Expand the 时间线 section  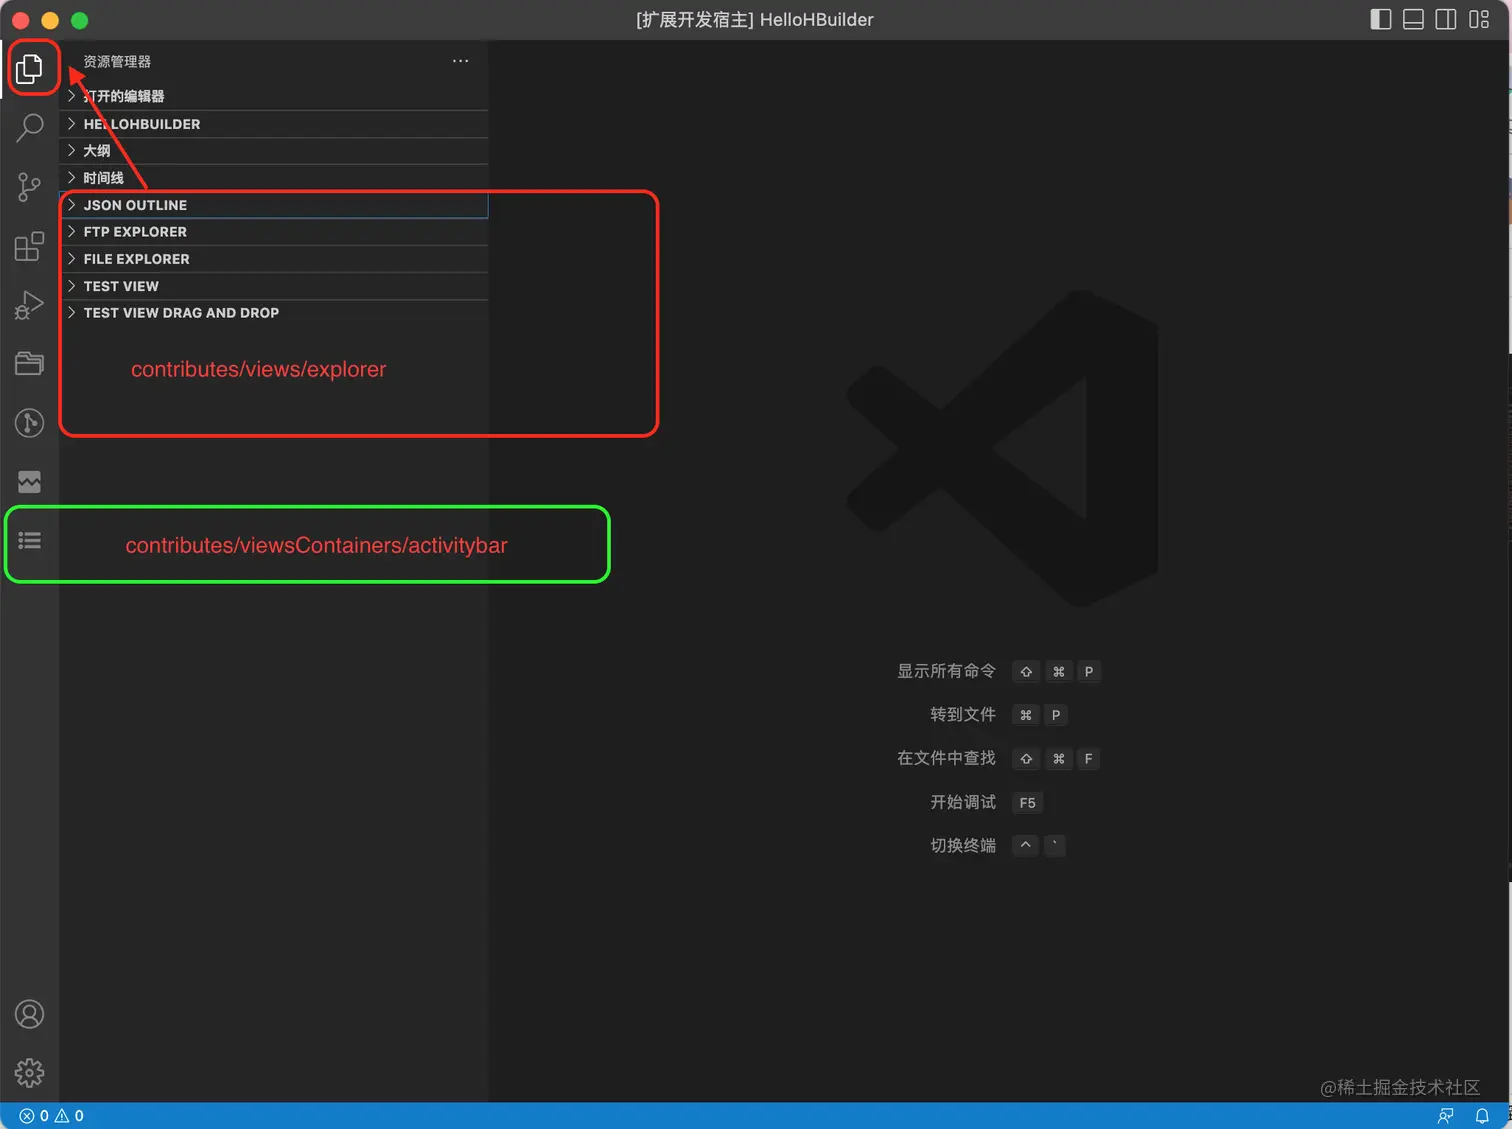coord(274,178)
